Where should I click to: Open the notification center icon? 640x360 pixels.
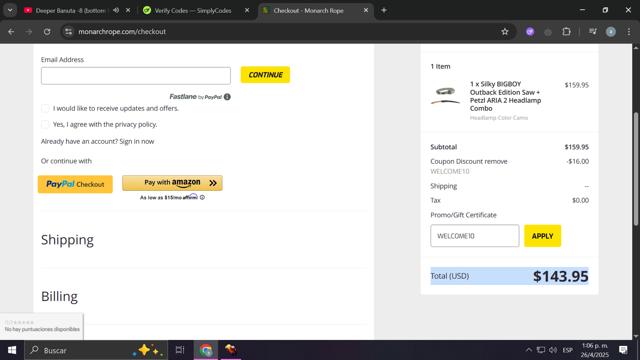[623, 350]
